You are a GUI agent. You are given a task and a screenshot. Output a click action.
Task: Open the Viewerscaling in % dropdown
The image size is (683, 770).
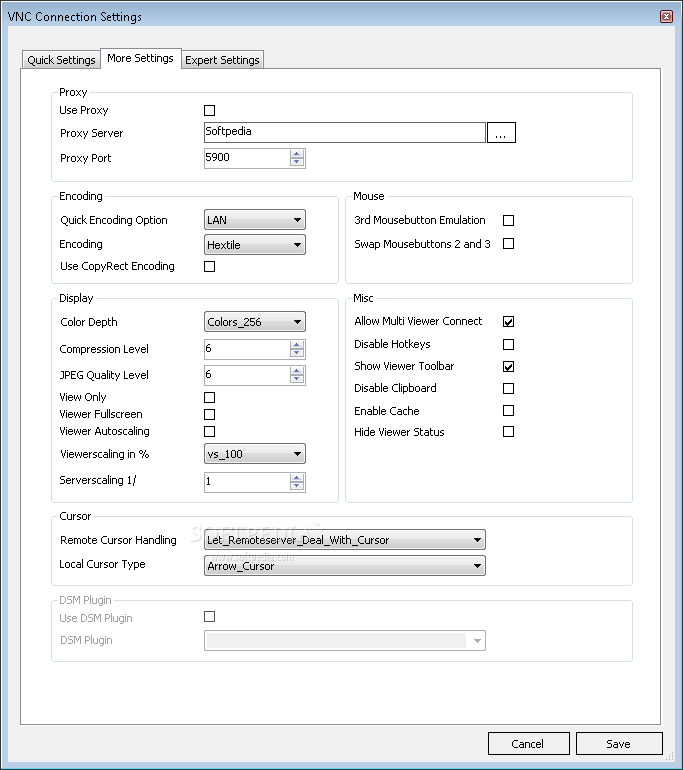255,454
